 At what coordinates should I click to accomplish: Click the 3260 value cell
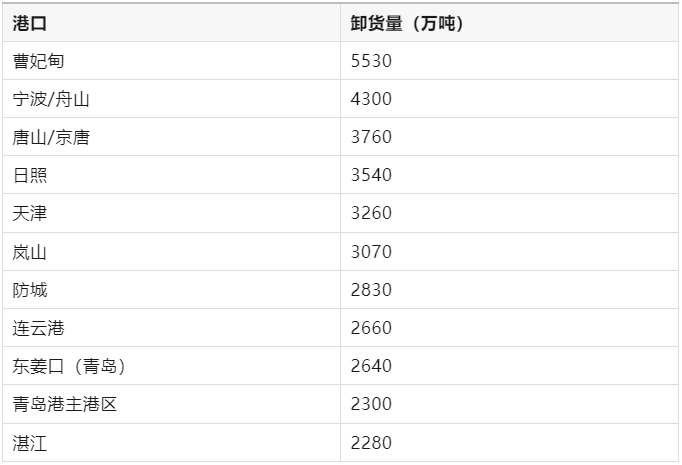[x=509, y=213]
